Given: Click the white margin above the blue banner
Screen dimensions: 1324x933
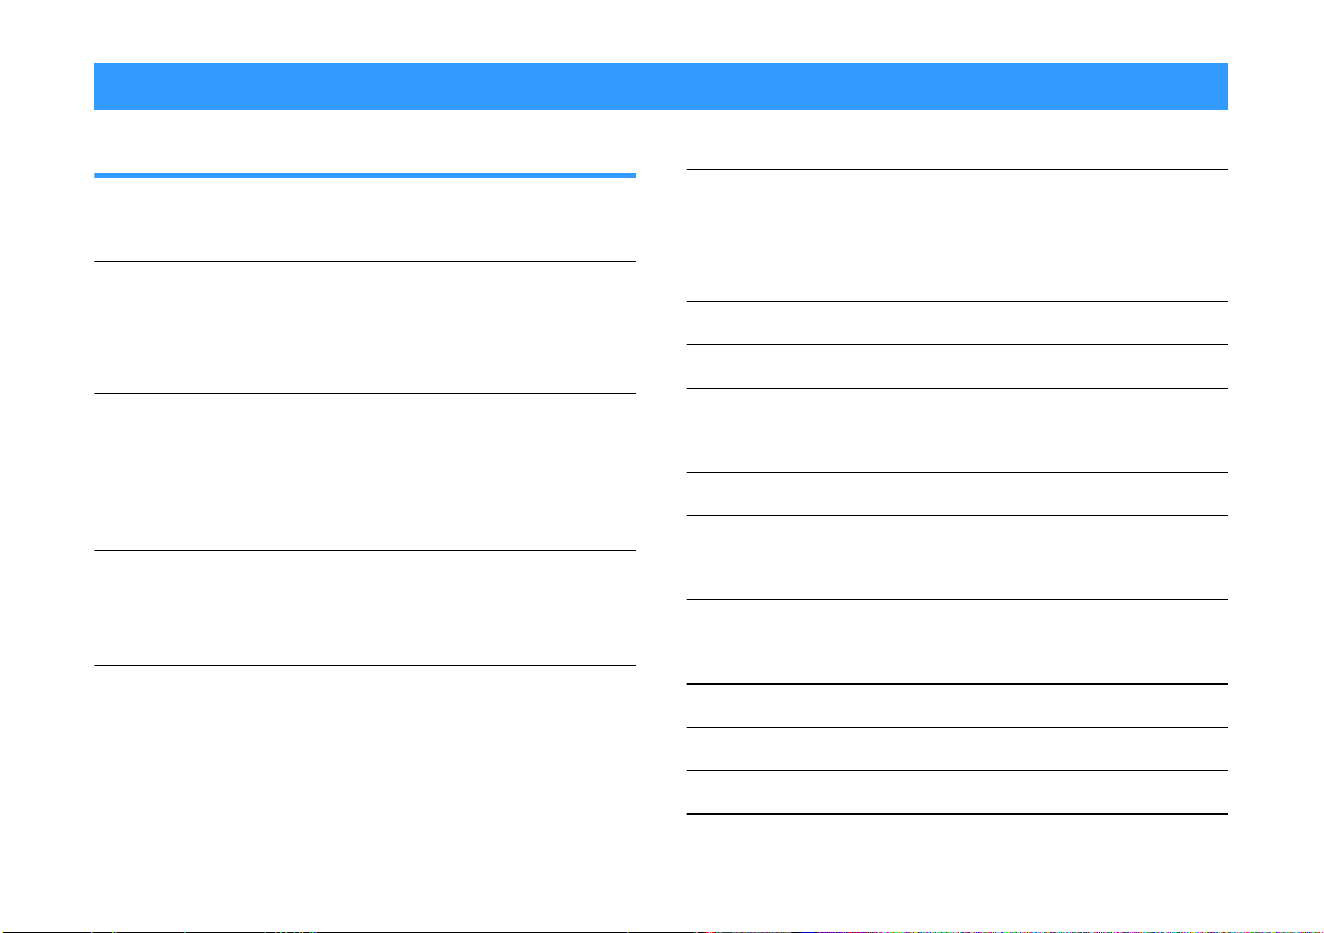Looking at the screenshot, I should 660,31.
